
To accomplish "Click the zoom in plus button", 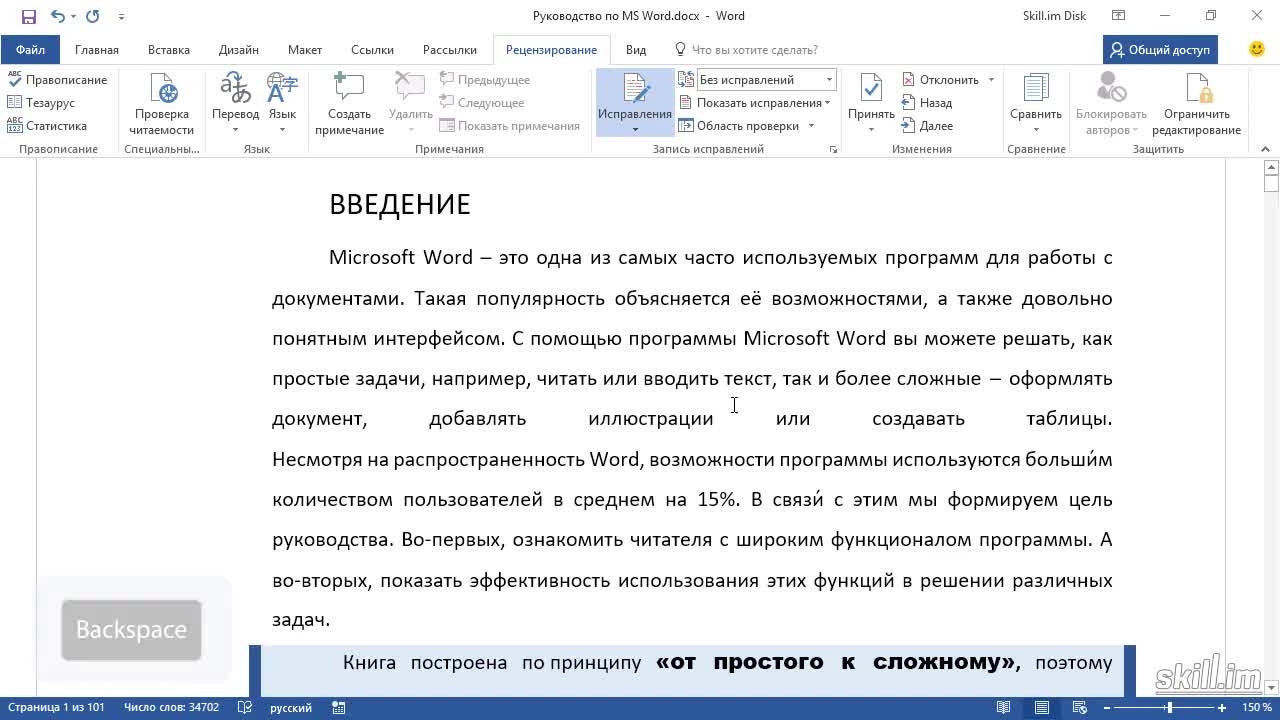I will (1222, 708).
